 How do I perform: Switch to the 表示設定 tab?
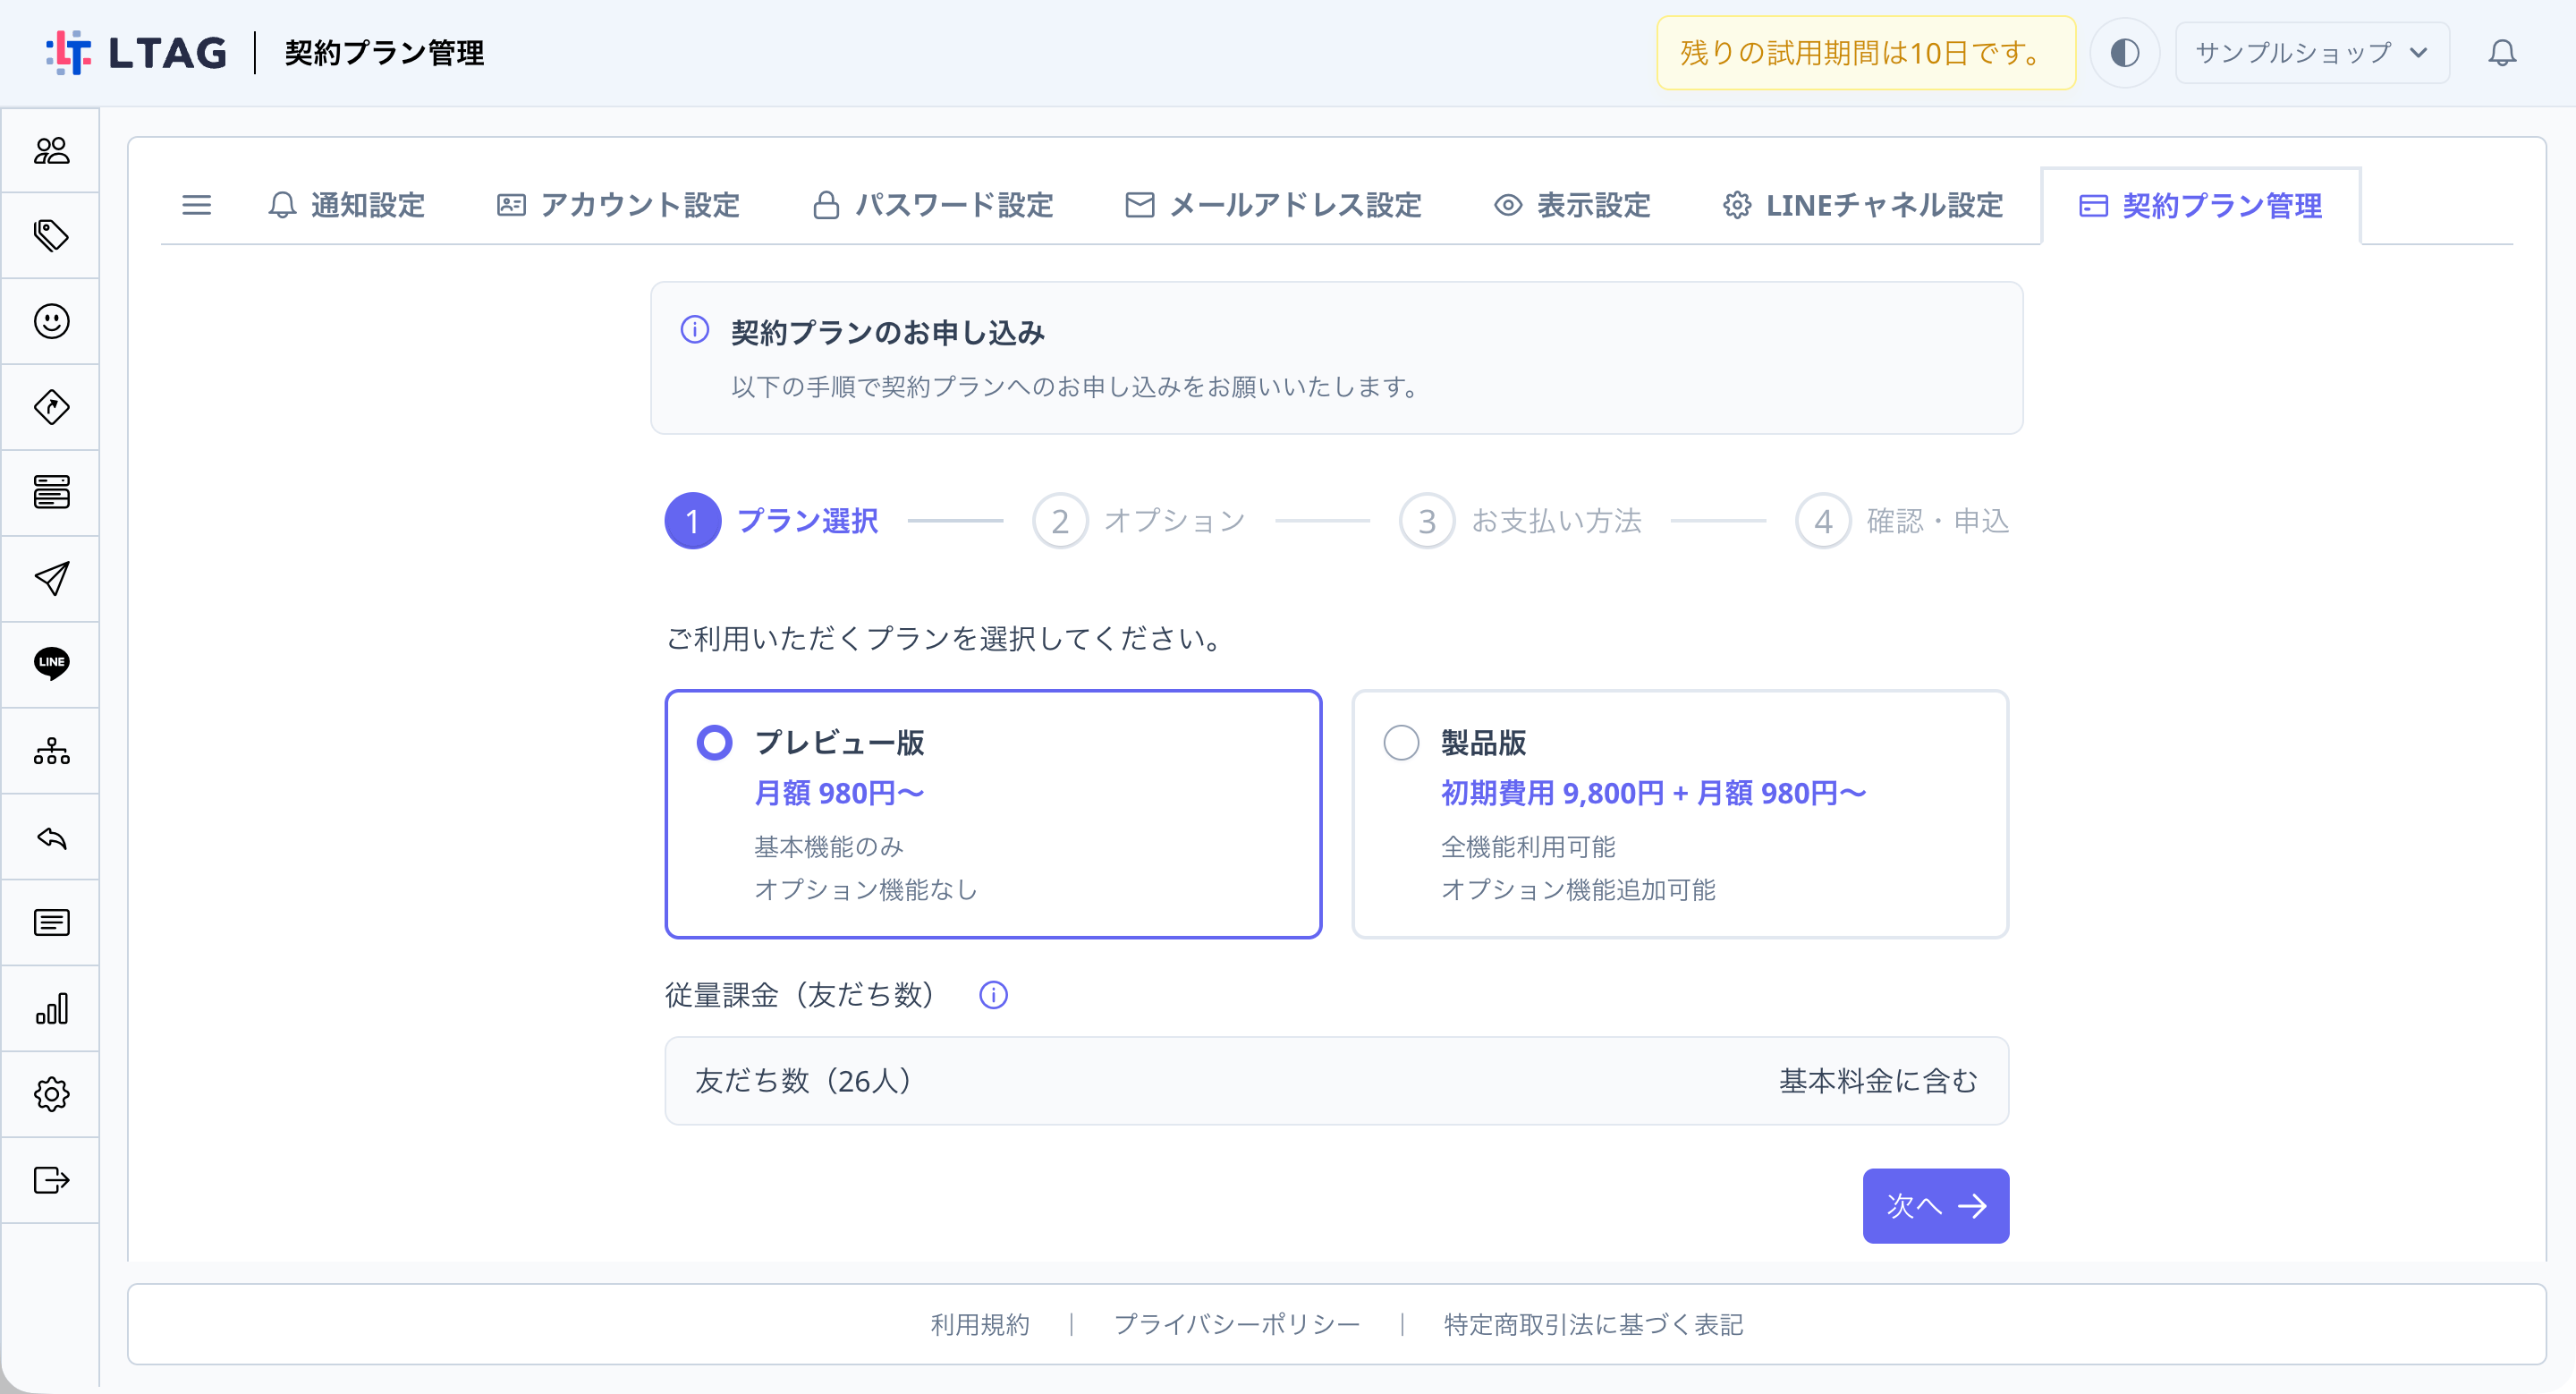(x=1572, y=205)
